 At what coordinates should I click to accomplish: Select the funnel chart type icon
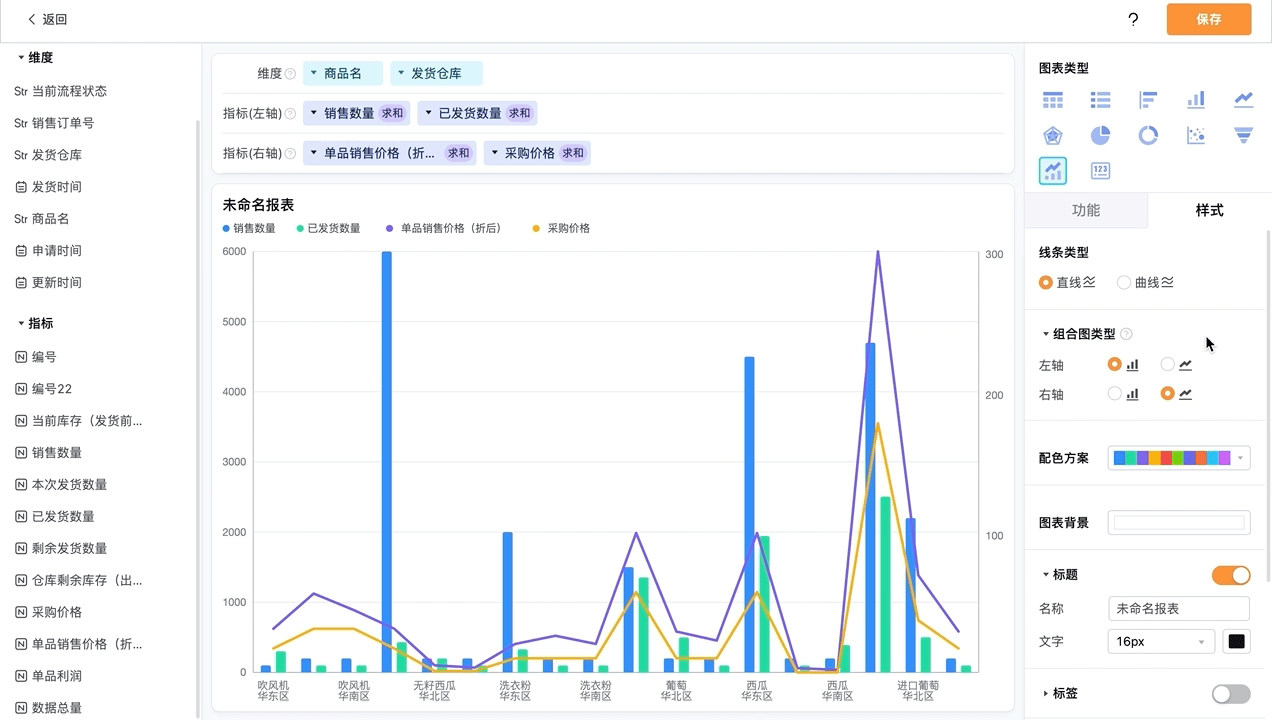(x=1243, y=135)
